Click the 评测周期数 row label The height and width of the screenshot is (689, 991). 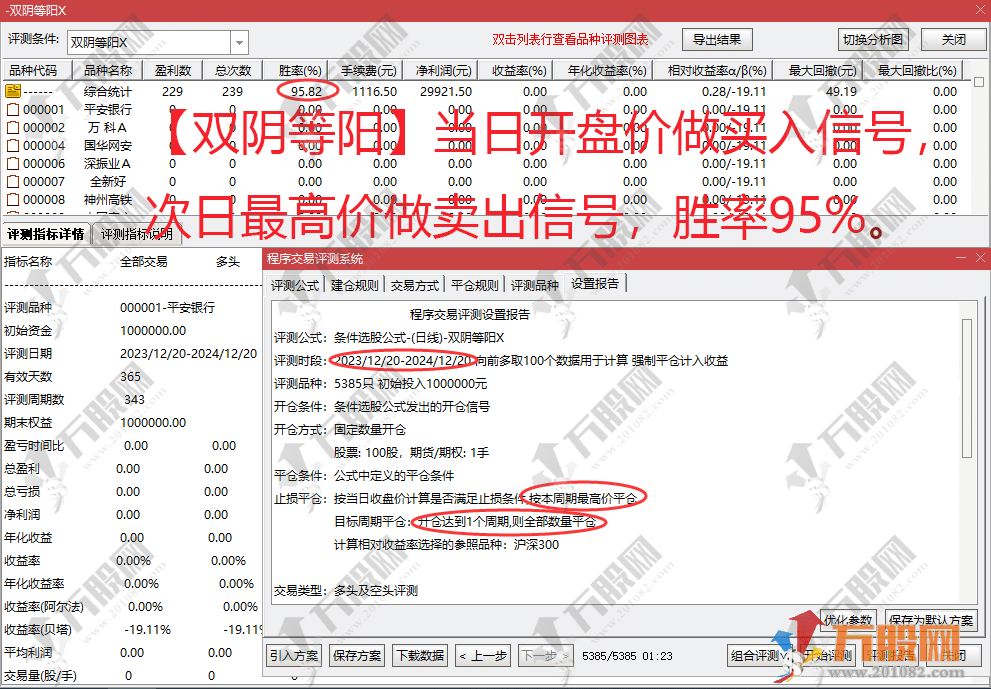[34, 399]
